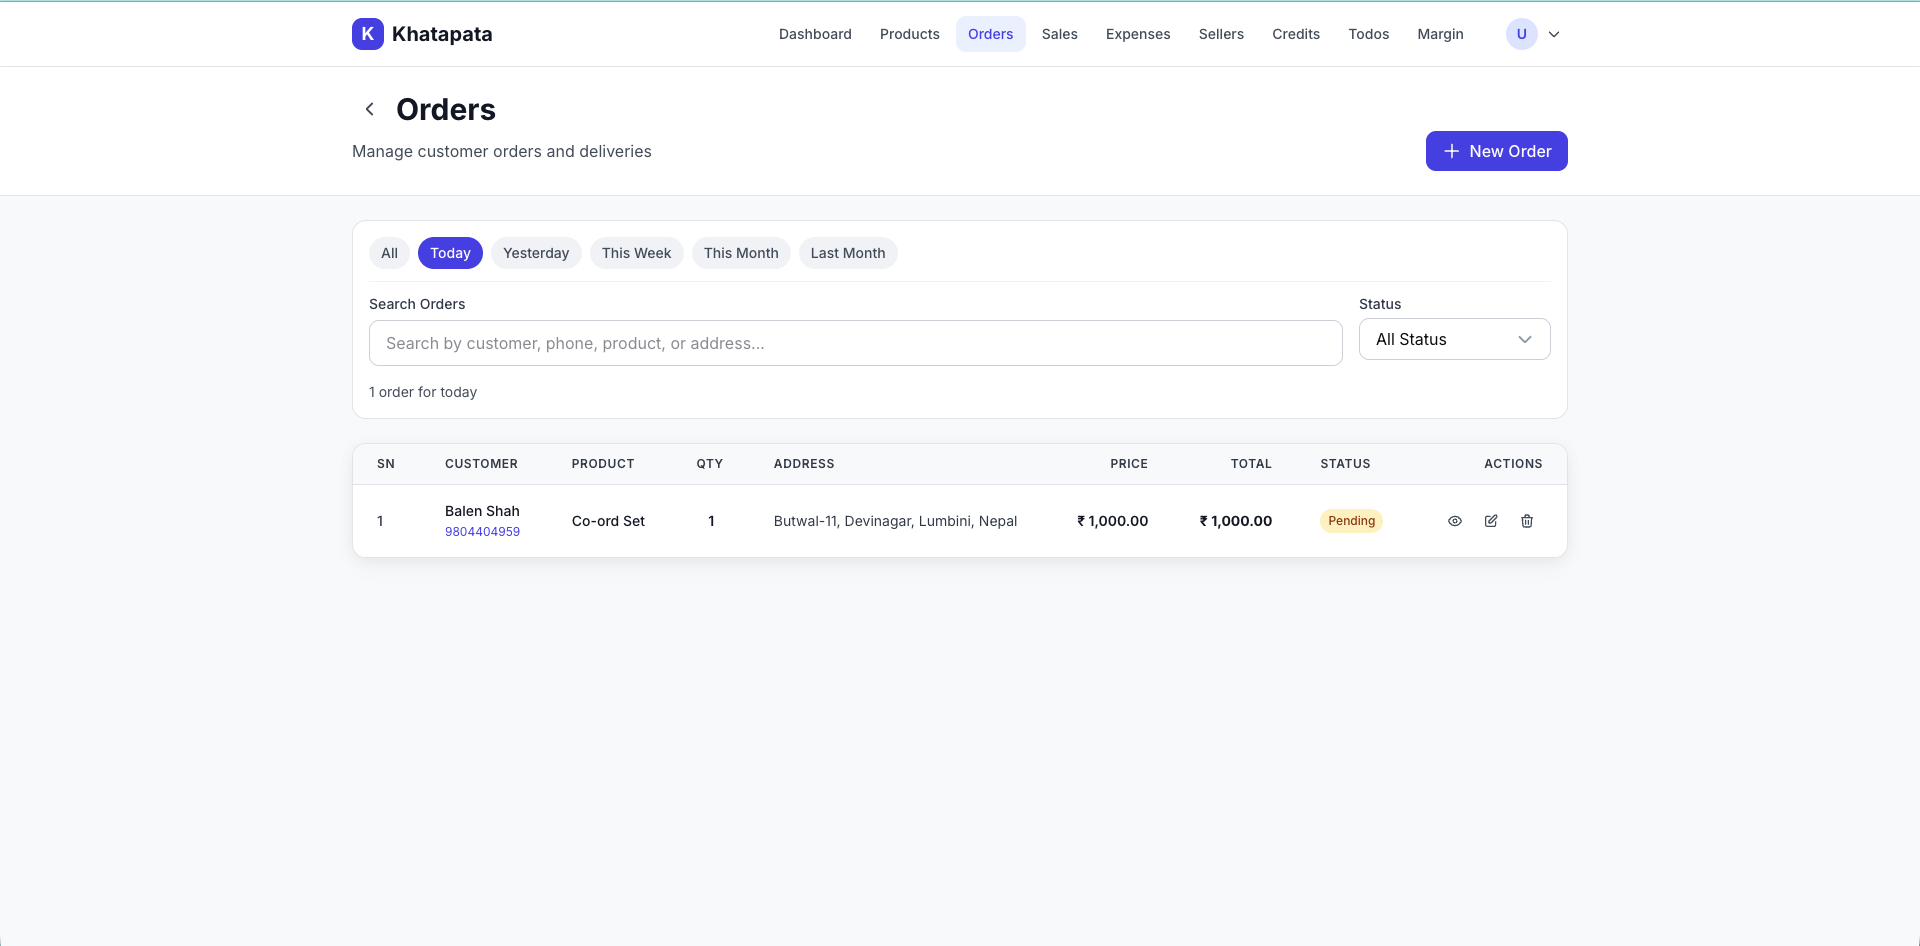Screen dimensions: 1920x946
Task: Click the Pending status badge
Action: [x=1351, y=520]
